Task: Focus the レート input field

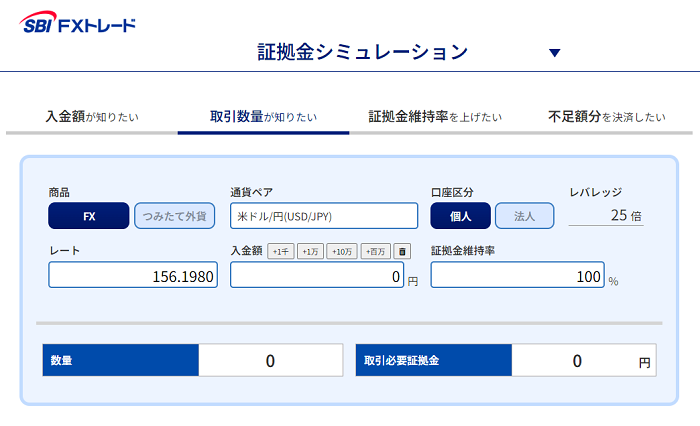Action: (x=133, y=275)
